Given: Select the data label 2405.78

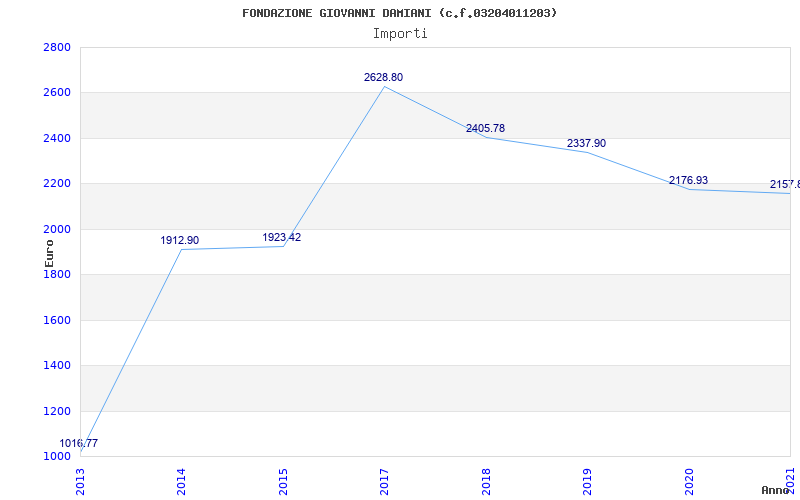Looking at the screenshot, I should pos(485,129).
